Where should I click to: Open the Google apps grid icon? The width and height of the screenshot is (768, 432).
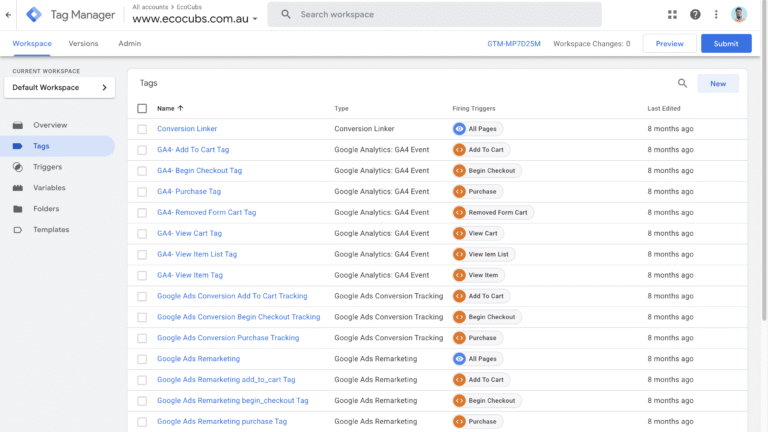672,14
